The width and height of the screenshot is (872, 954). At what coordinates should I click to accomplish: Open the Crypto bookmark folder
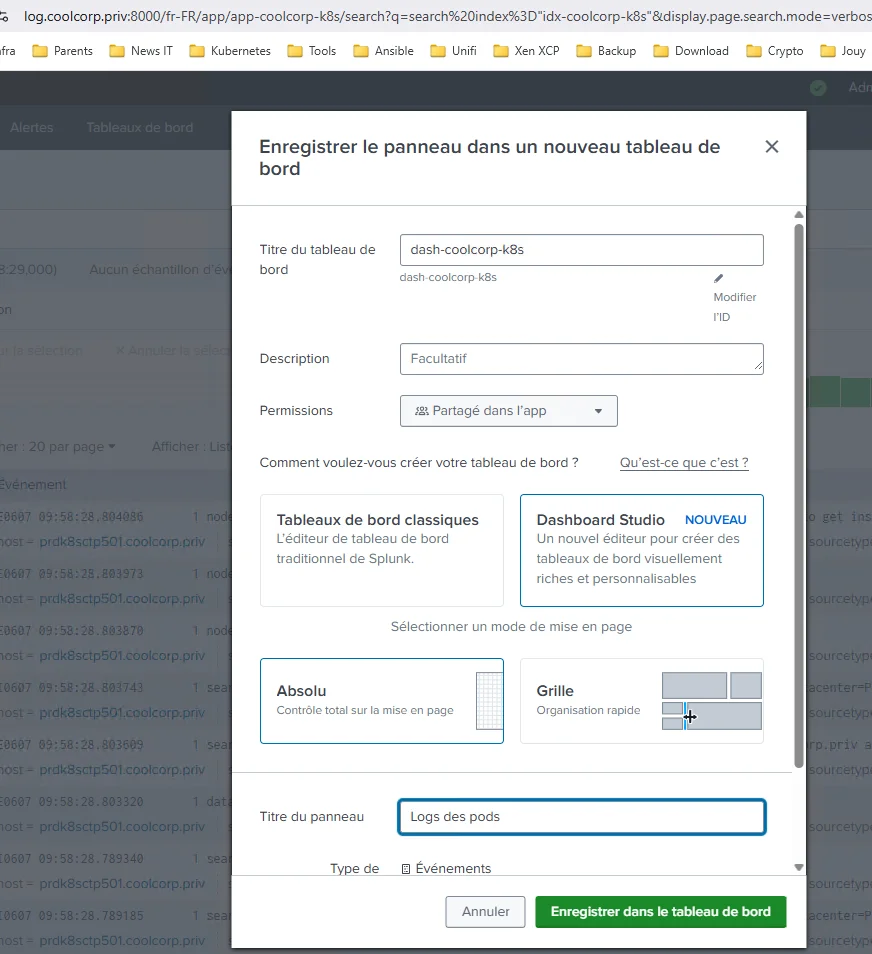point(775,51)
